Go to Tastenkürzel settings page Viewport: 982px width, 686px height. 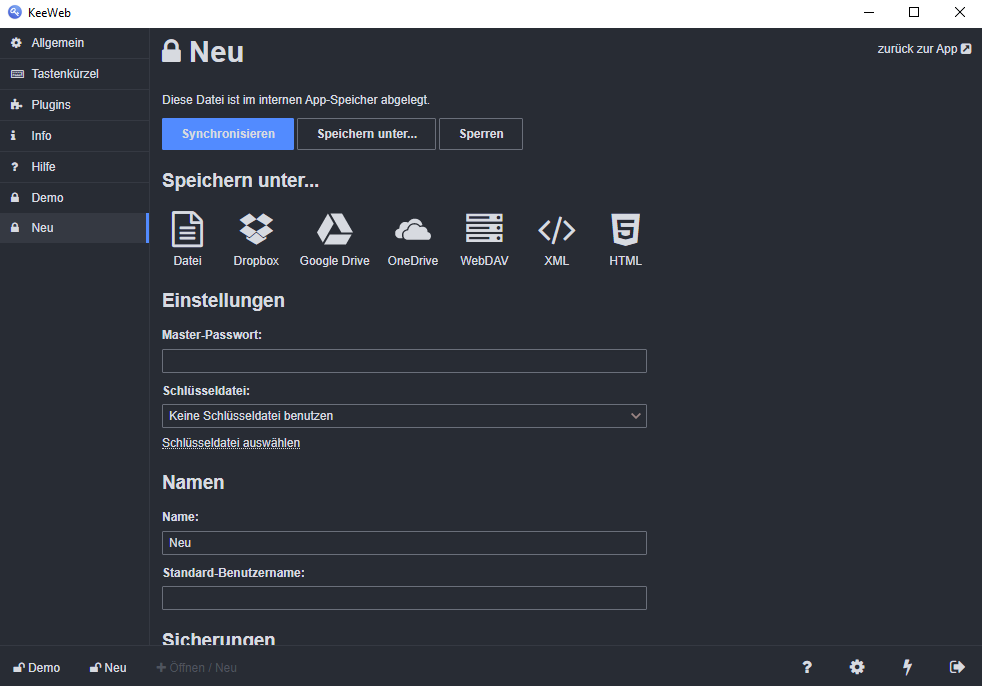(x=75, y=74)
